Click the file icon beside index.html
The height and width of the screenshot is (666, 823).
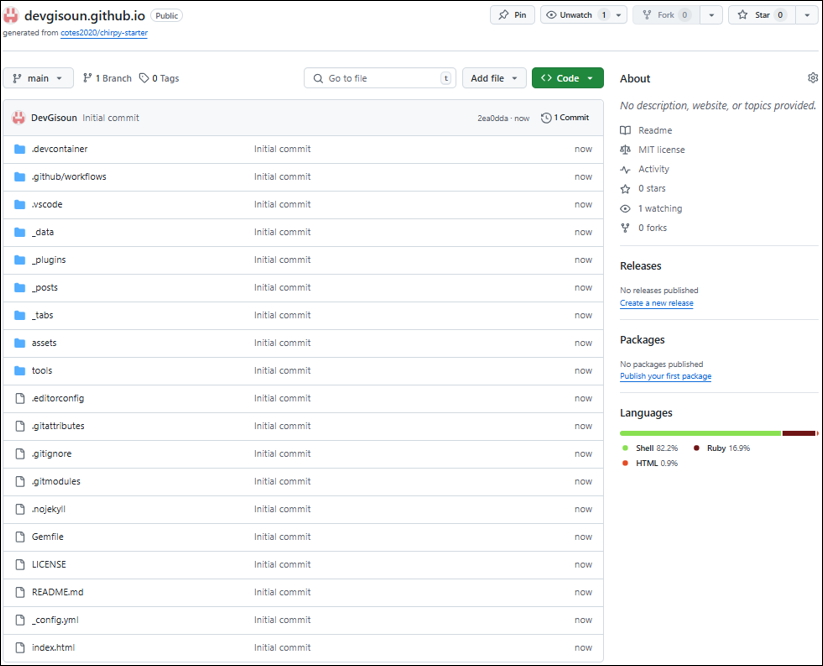[19, 648]
